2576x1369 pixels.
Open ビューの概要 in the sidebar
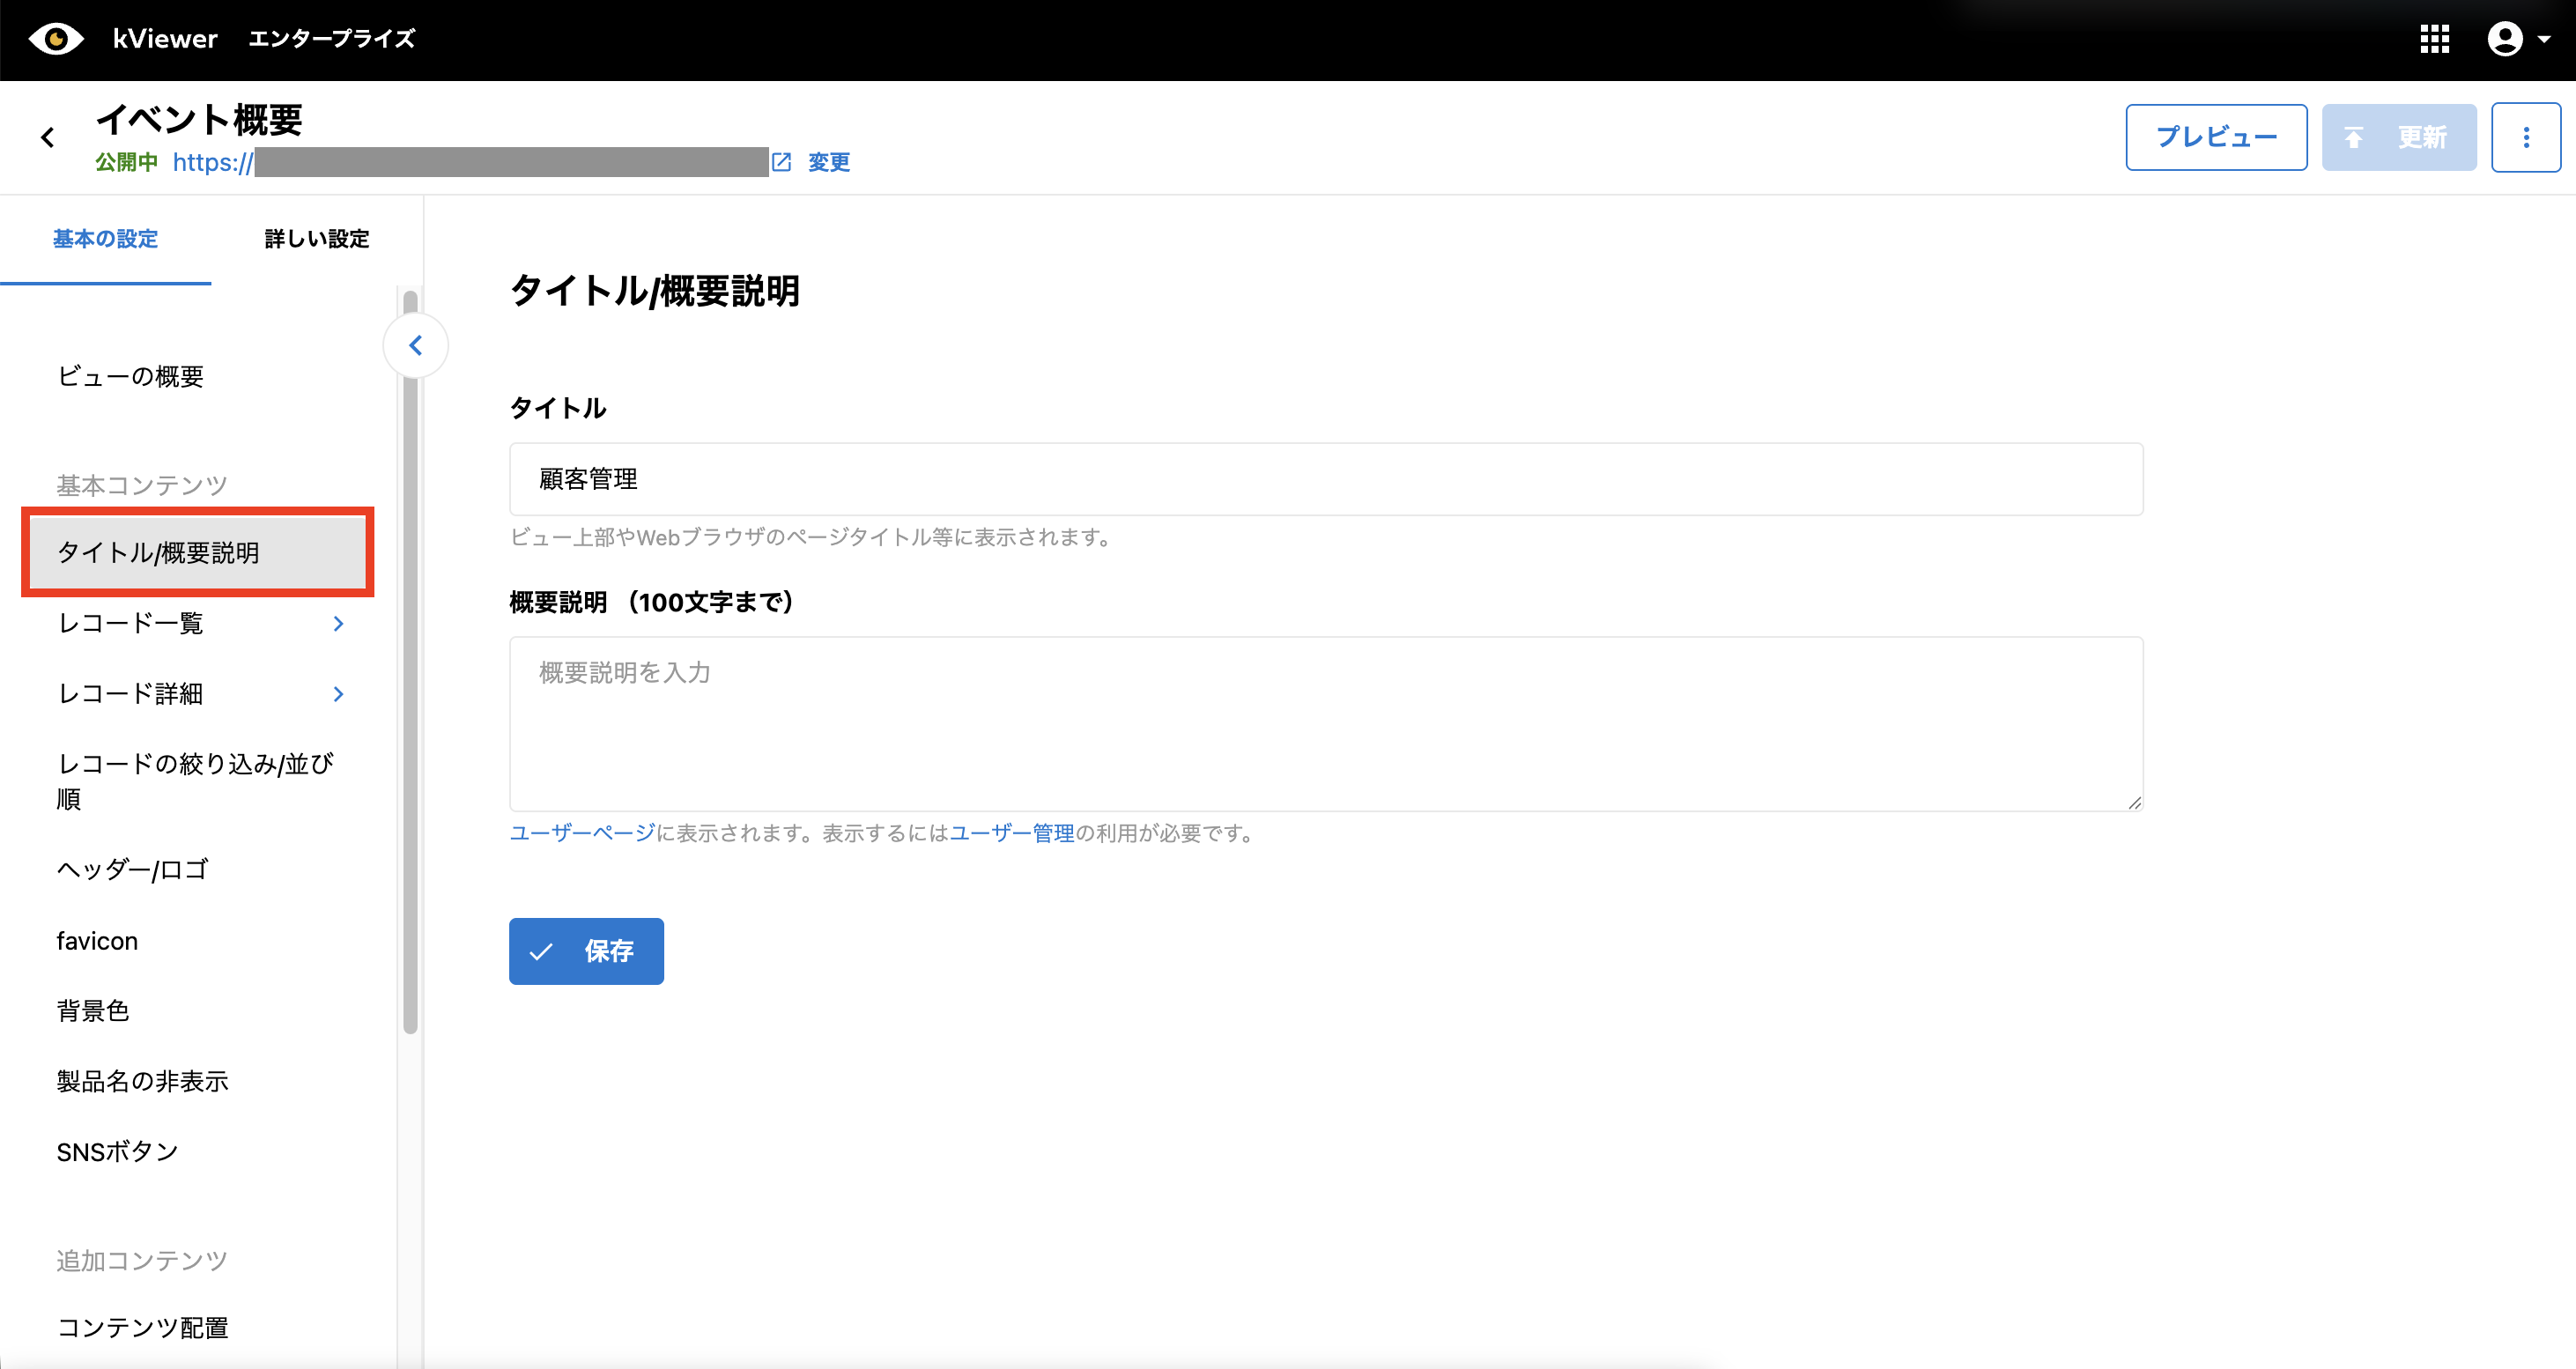[x=130, y=376]
